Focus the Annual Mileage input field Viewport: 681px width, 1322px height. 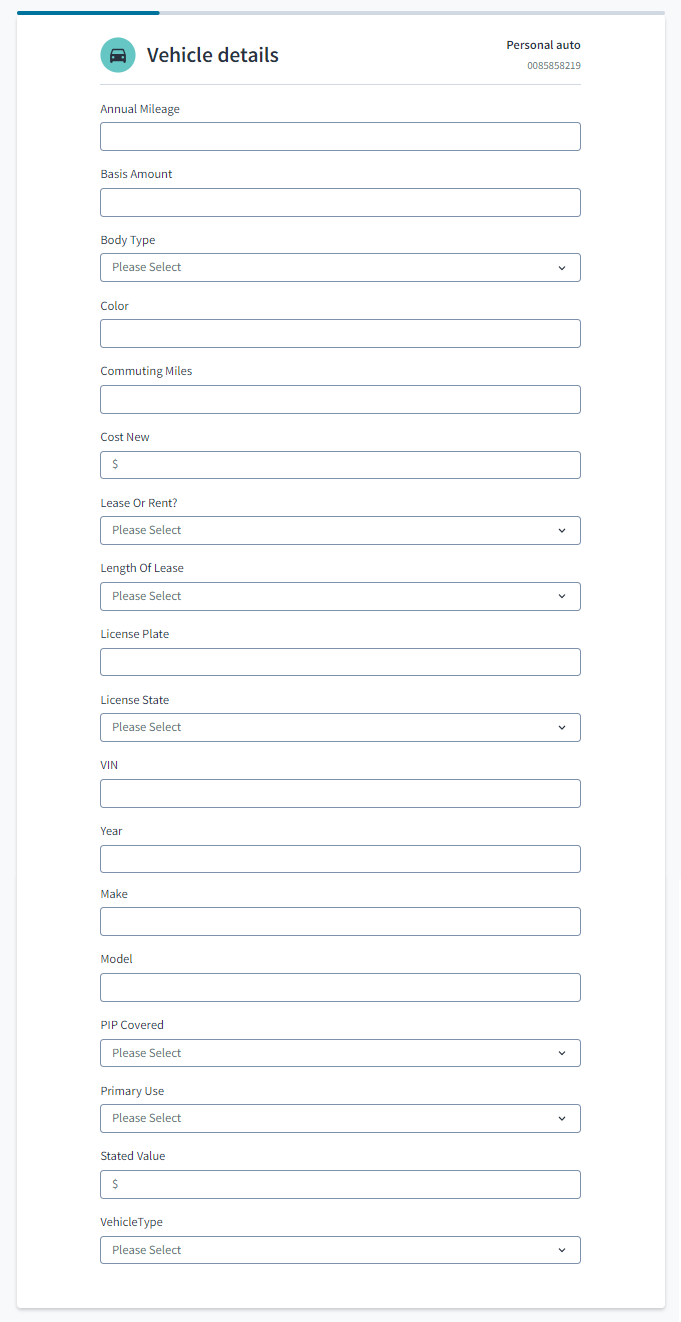coord(340,136)
